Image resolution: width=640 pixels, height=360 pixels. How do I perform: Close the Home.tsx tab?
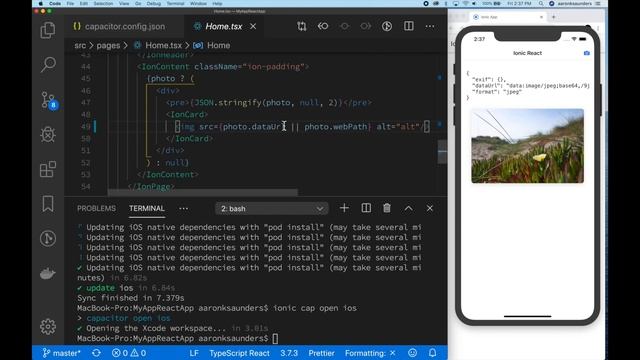pyautogui.click(x=253, y=27)
